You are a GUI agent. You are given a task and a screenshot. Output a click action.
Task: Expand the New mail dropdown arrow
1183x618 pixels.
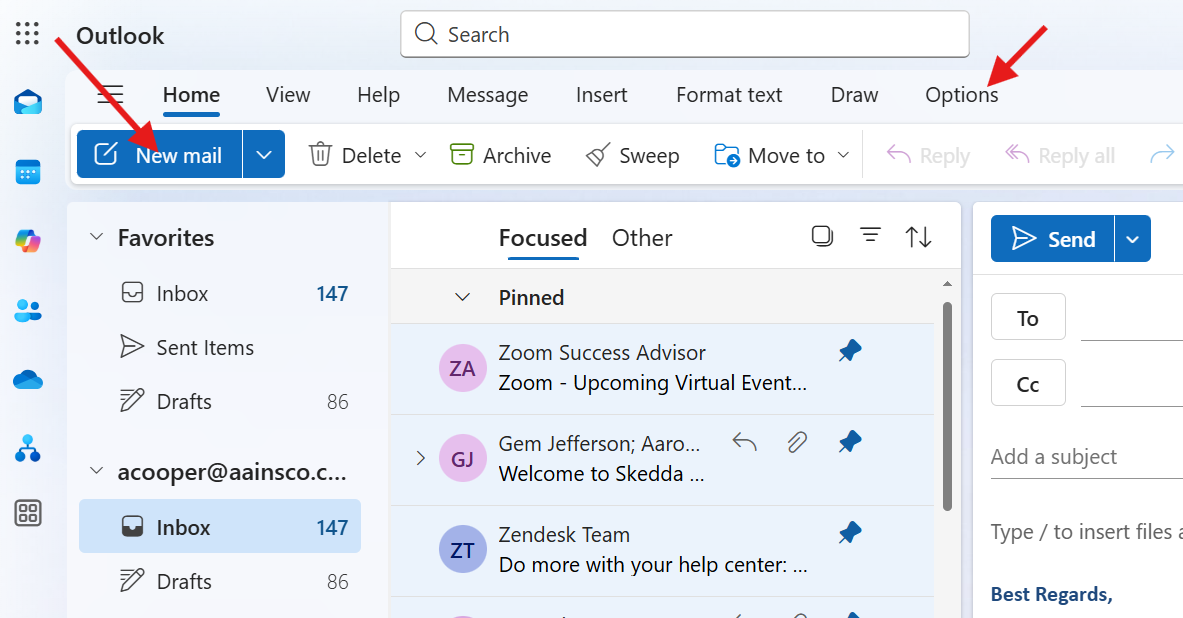click(x=264, y=155)
